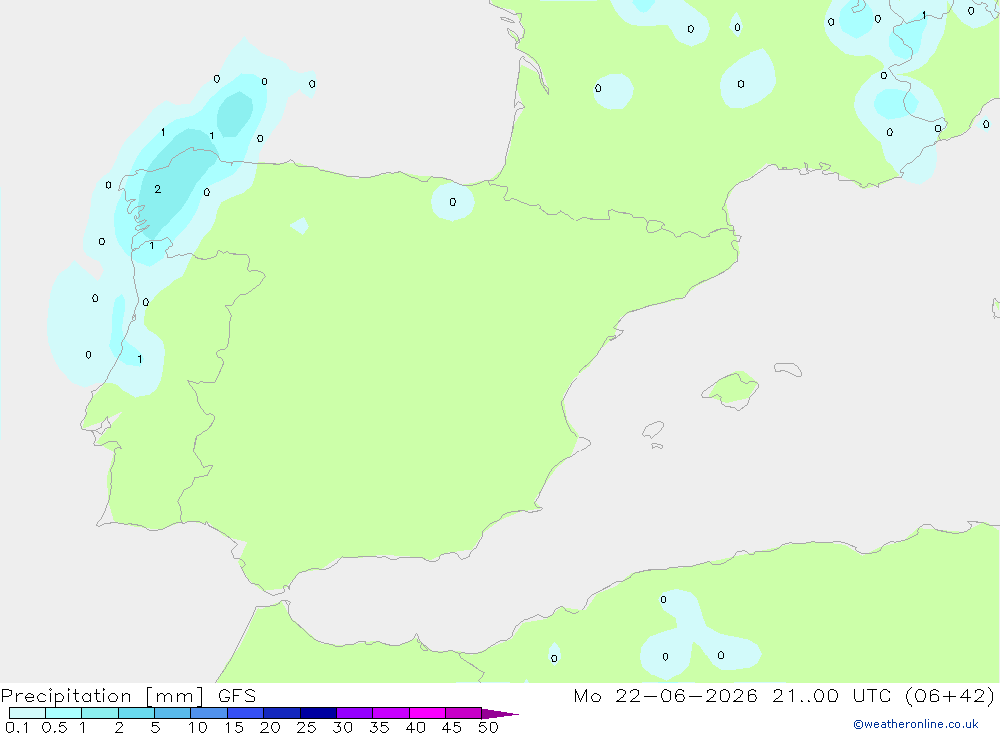Click the weatheronline.co.uk copyright link
This screenshot has height=733, width=1000.
click(916, 724)
